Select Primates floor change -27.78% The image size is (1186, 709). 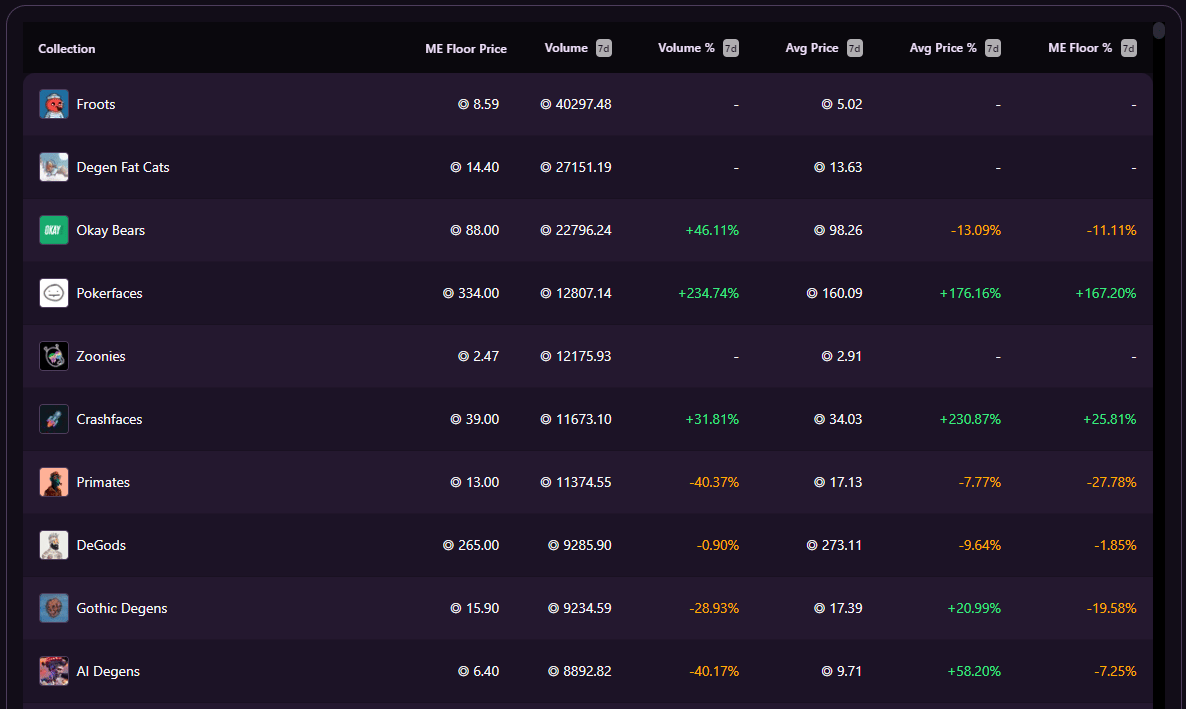[1111, 482]
